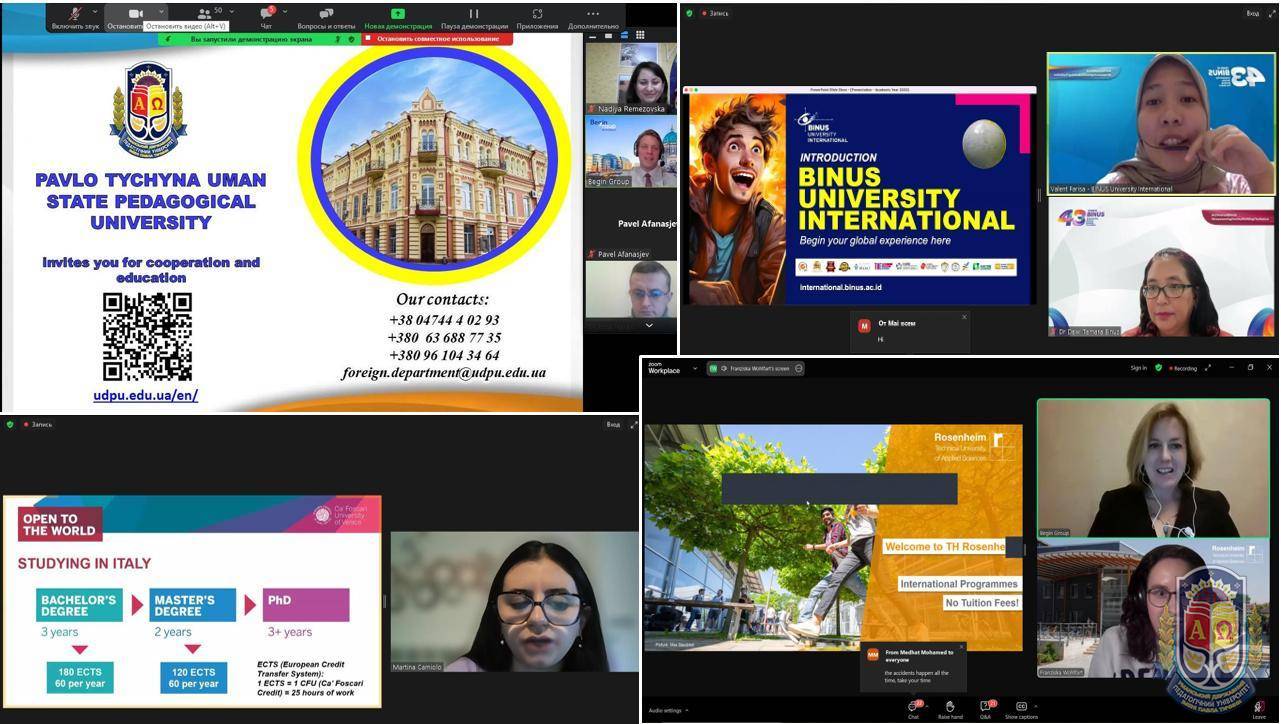The height and width of the screenshot is (724, 1281).
Task: Open udpu.edu.ua/en/ link on slide
Action: tap(146, 395)
